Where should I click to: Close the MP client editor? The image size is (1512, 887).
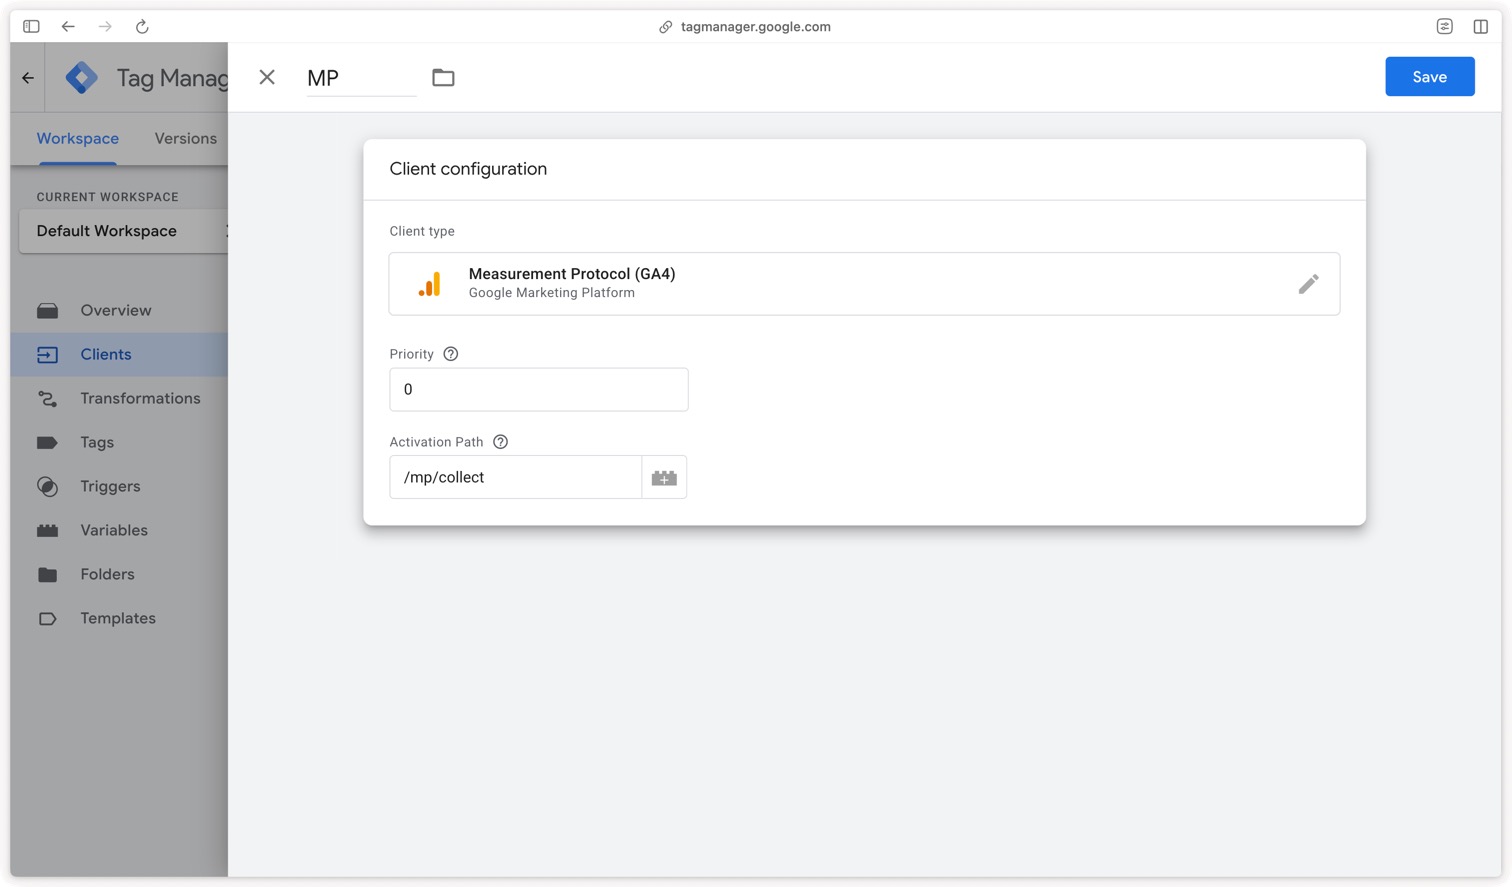point(267,77)
